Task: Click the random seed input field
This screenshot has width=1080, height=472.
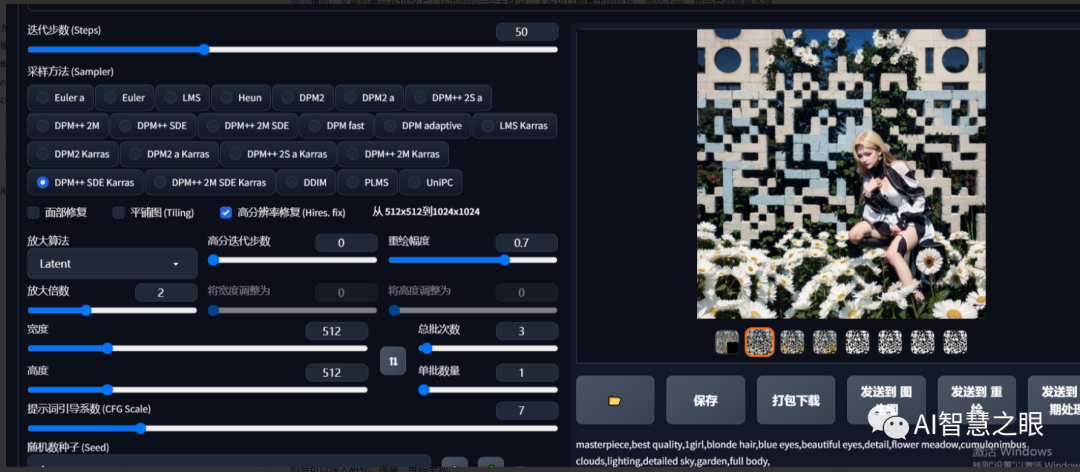Action: pos(229,463)
